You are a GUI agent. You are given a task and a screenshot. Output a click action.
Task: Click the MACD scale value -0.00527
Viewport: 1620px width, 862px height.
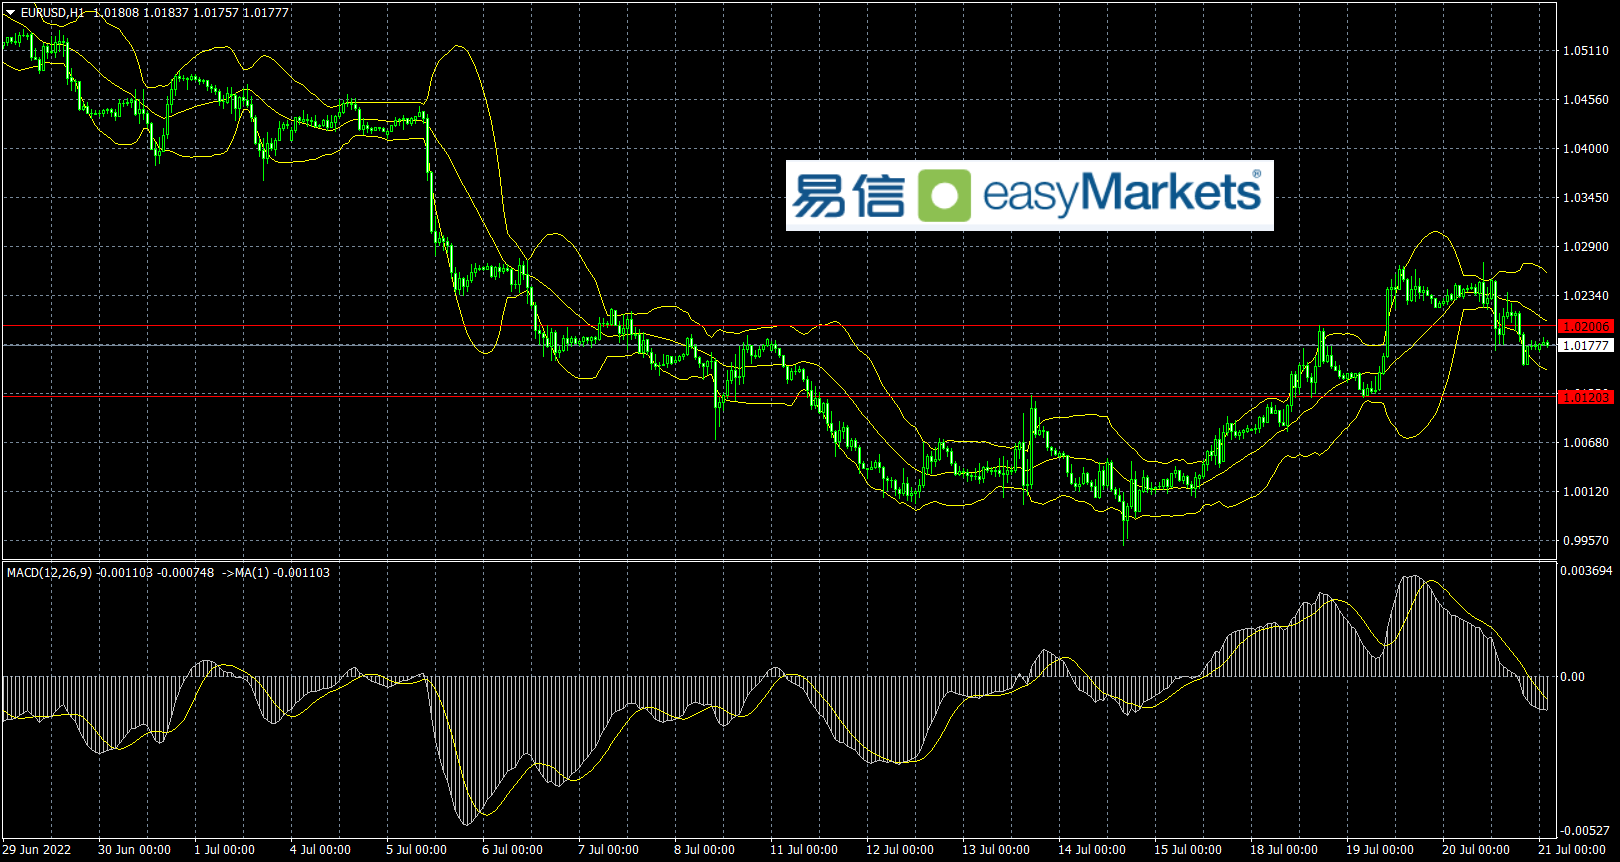point(1586,831)
